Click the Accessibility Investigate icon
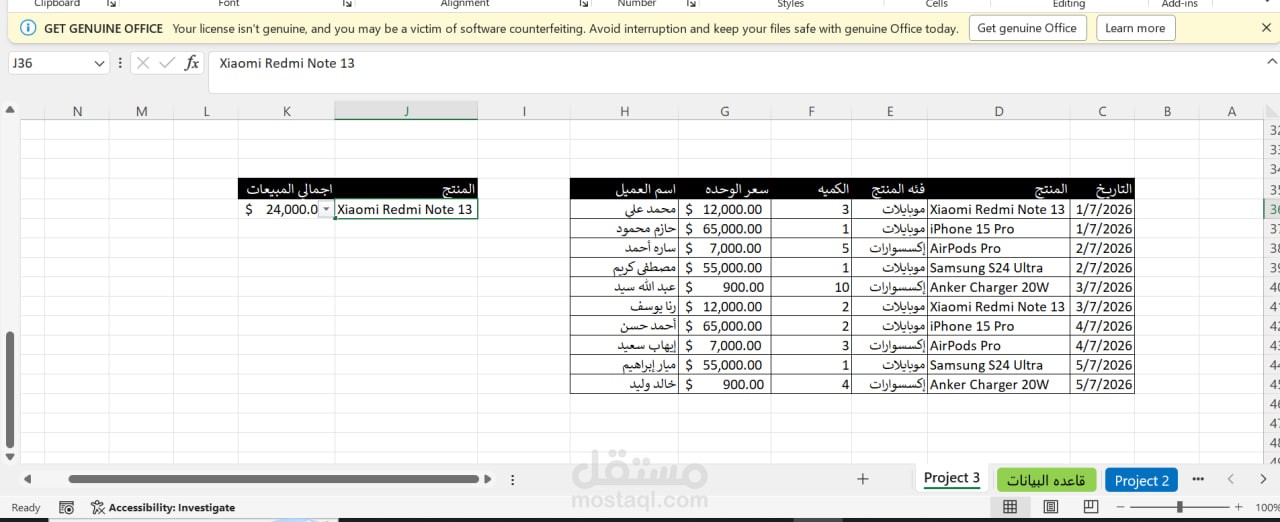1280x522 pixels. (97, 507)
